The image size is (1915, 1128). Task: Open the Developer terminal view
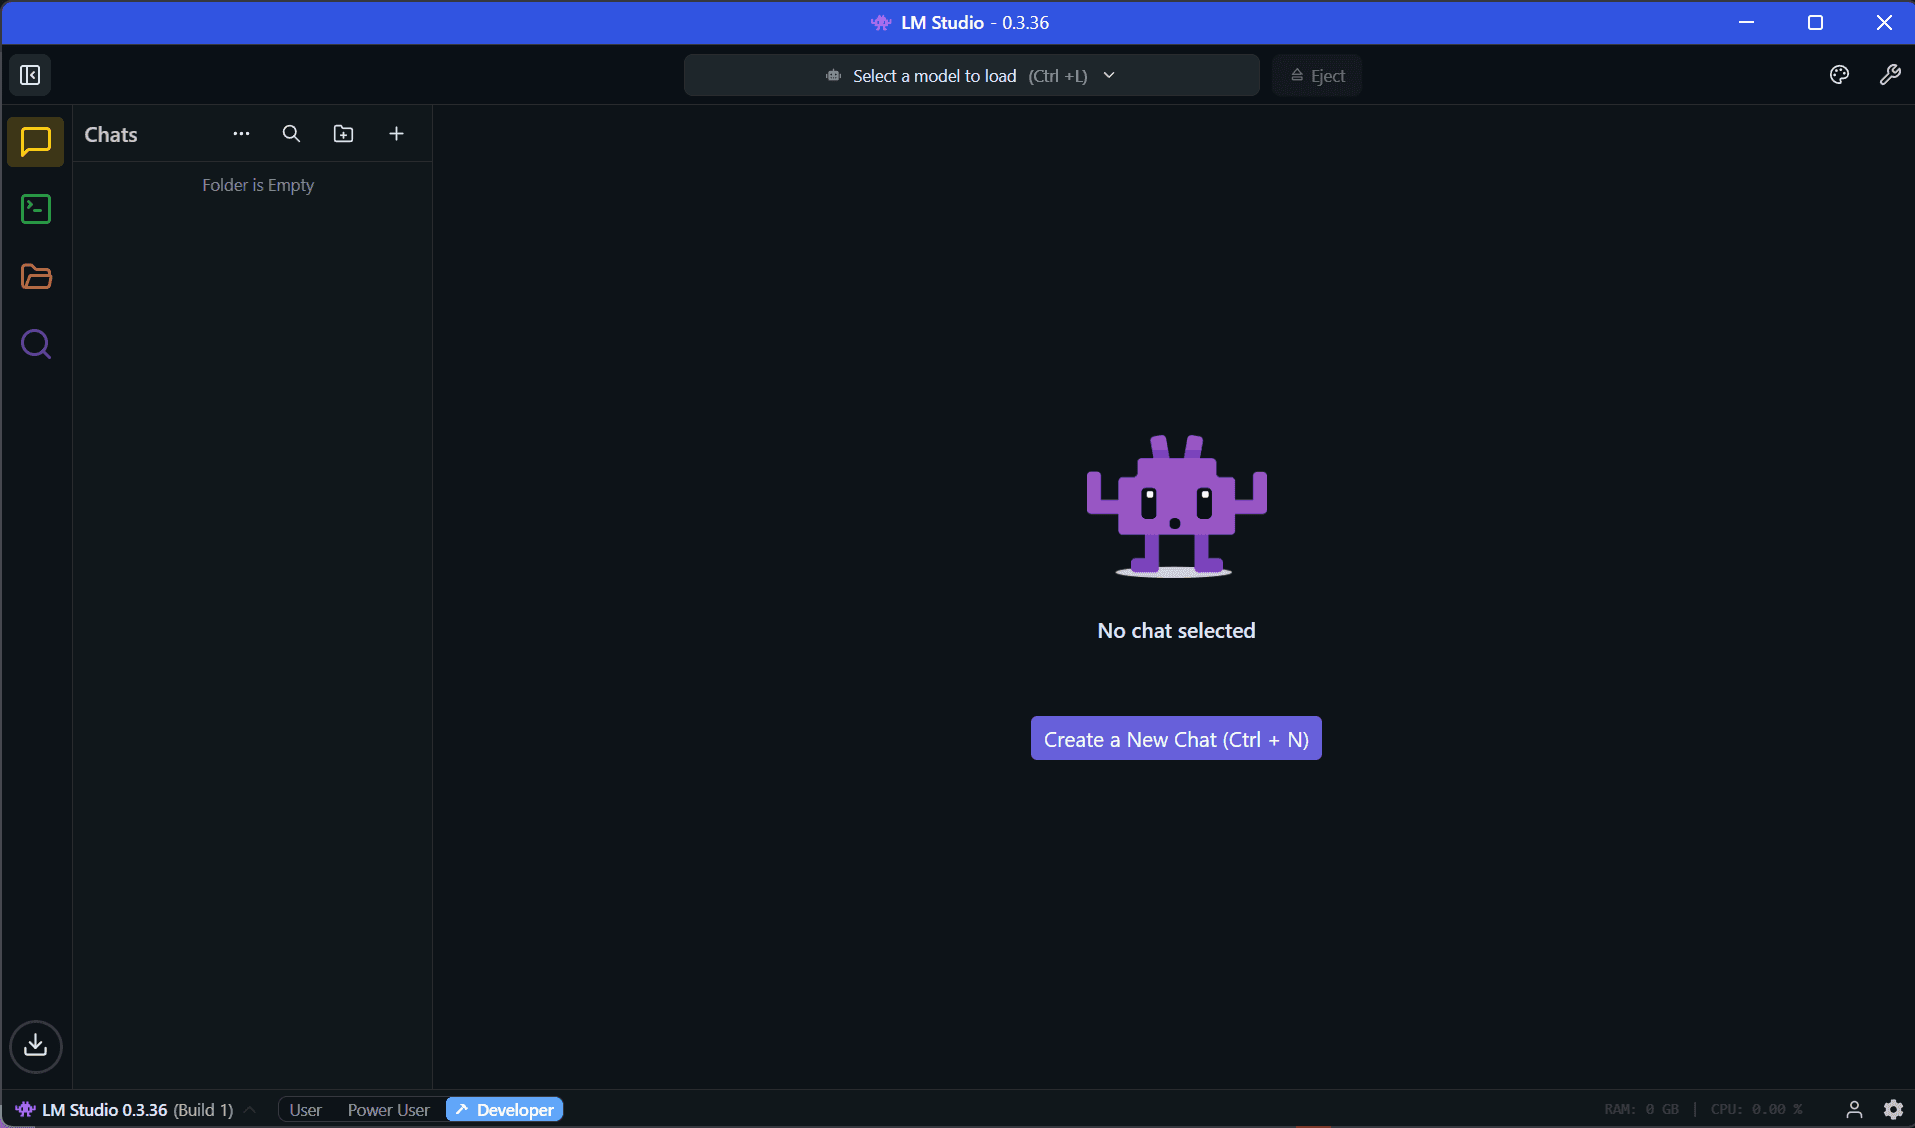pos(36,209)
